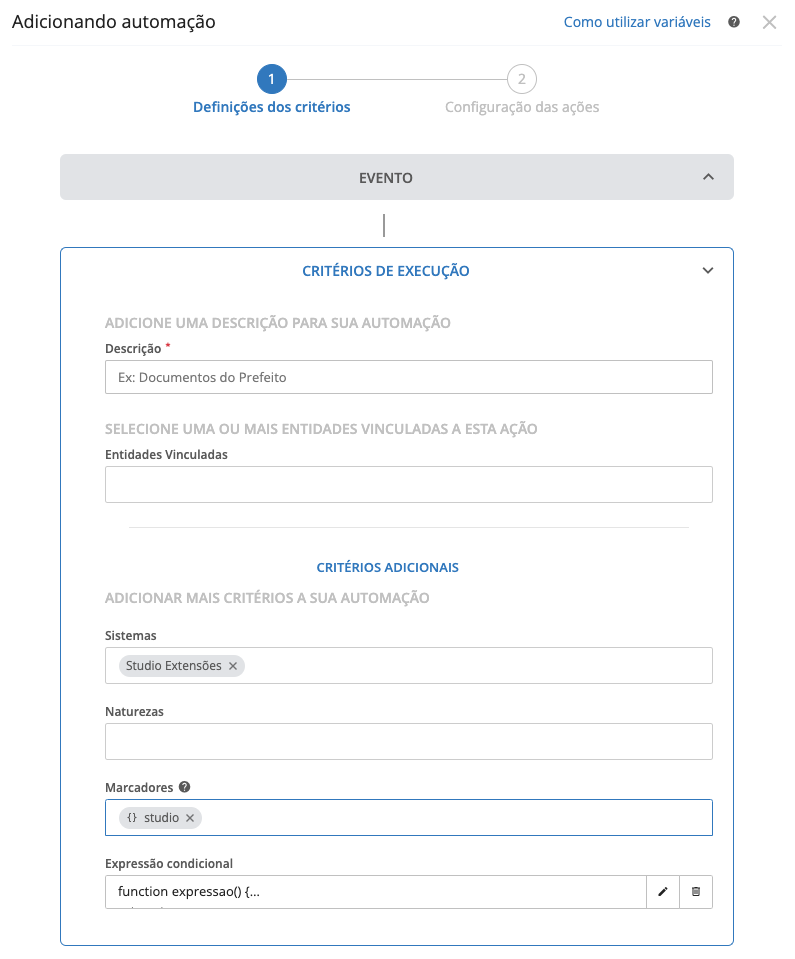Viewport: 795px width, 959px height.
Task: Click inside the Marcadores field
Action: [x=450, y=818]
